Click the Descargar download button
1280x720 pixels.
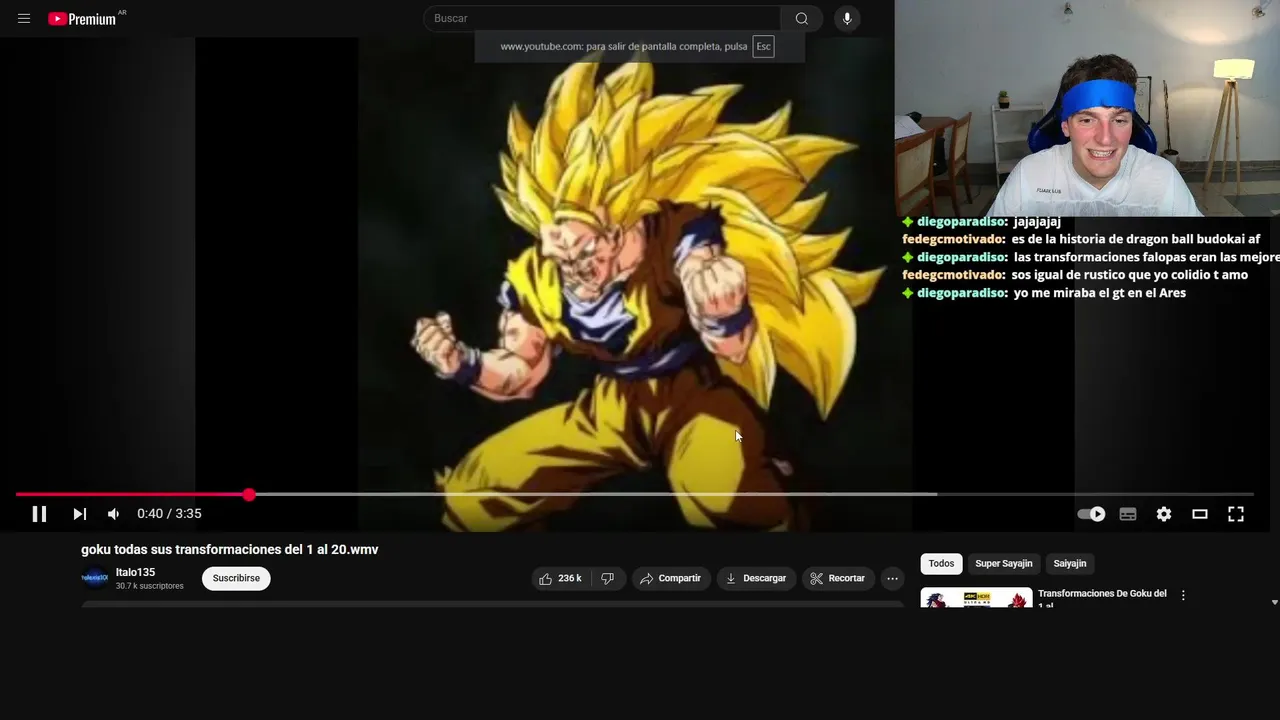click(756, 578)
